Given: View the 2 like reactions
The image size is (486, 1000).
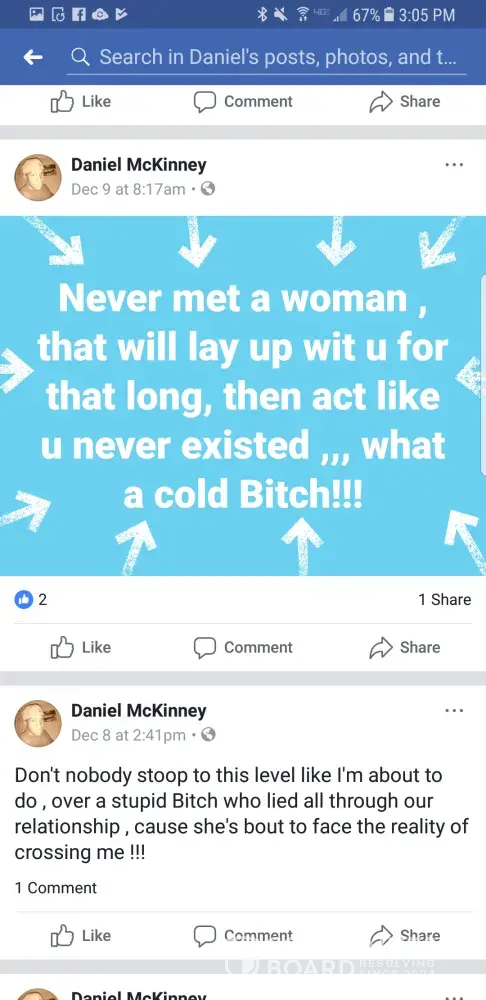Looking at the screenshot, I should (x=31, y=599).
